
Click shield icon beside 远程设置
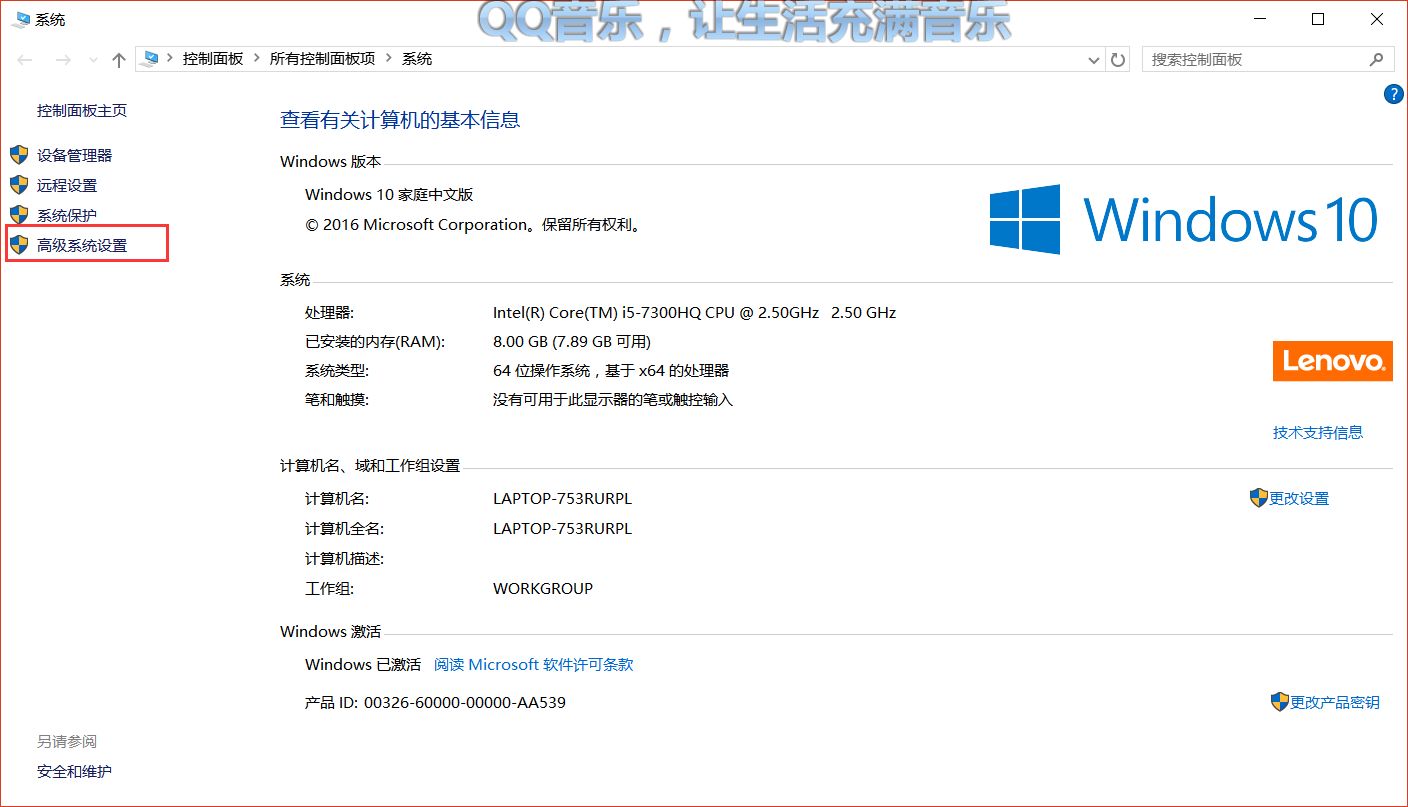(19, 185)
